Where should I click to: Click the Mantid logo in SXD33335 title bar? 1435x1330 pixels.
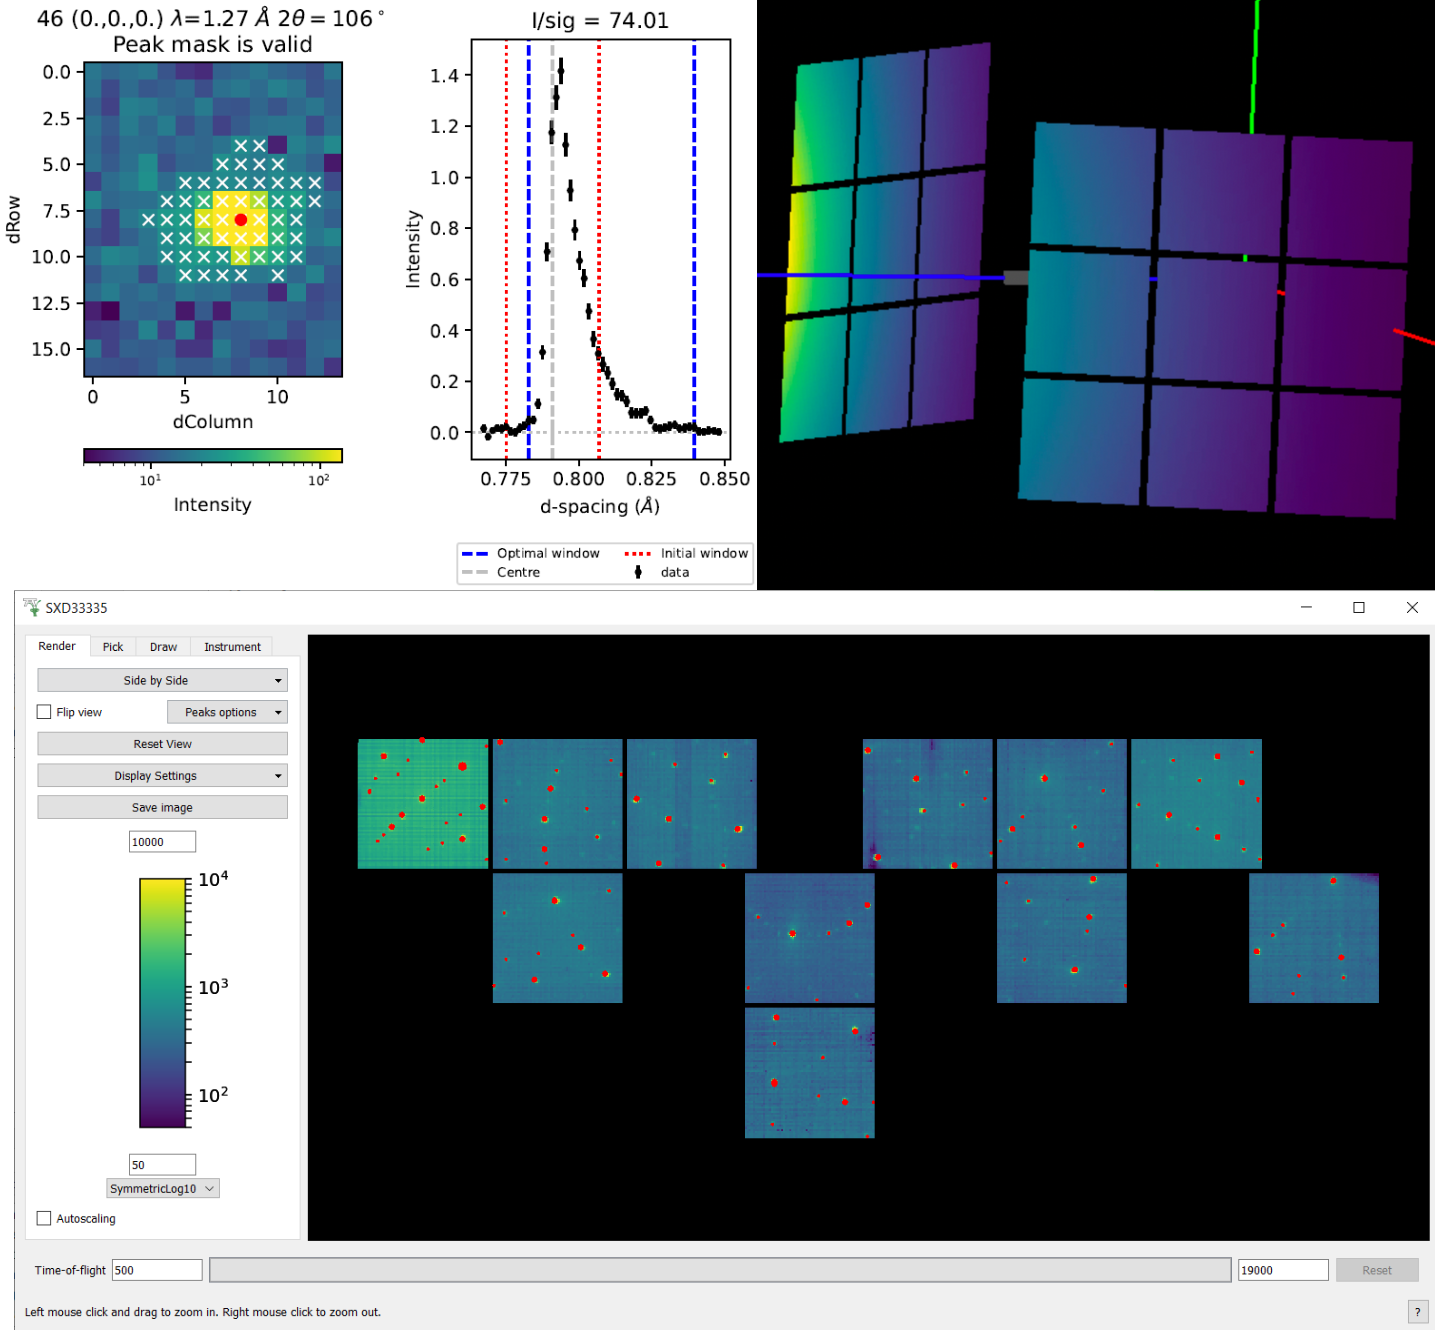point(32,607)
